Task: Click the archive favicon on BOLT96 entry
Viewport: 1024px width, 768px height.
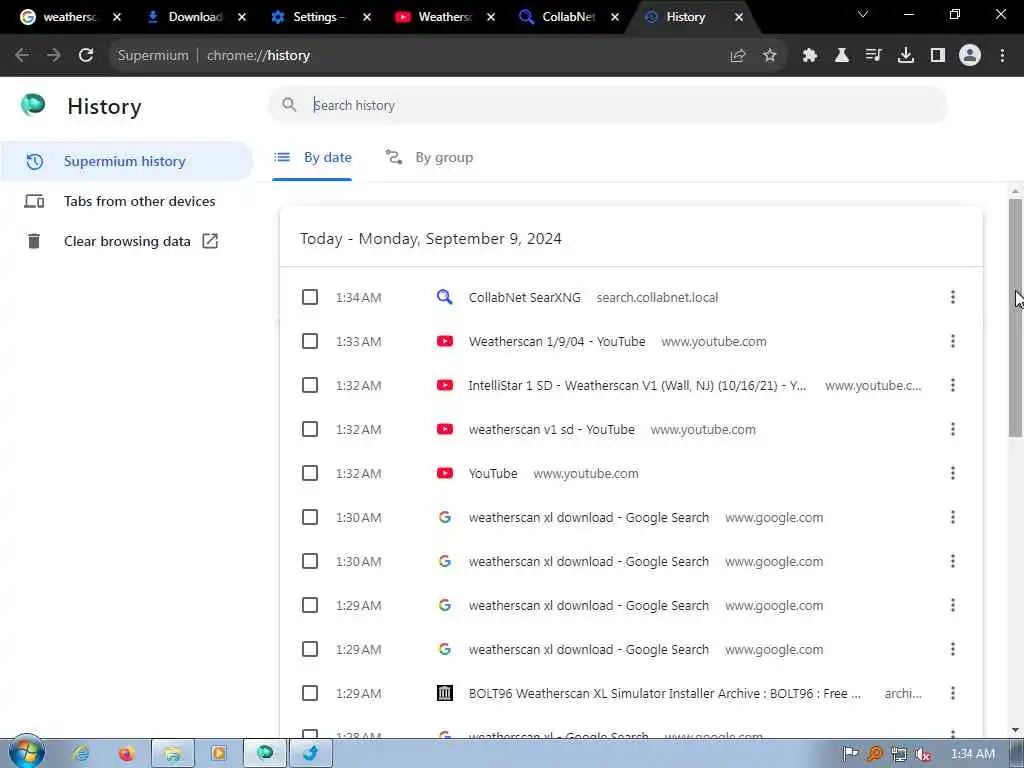Action: [x=445, y=694]
